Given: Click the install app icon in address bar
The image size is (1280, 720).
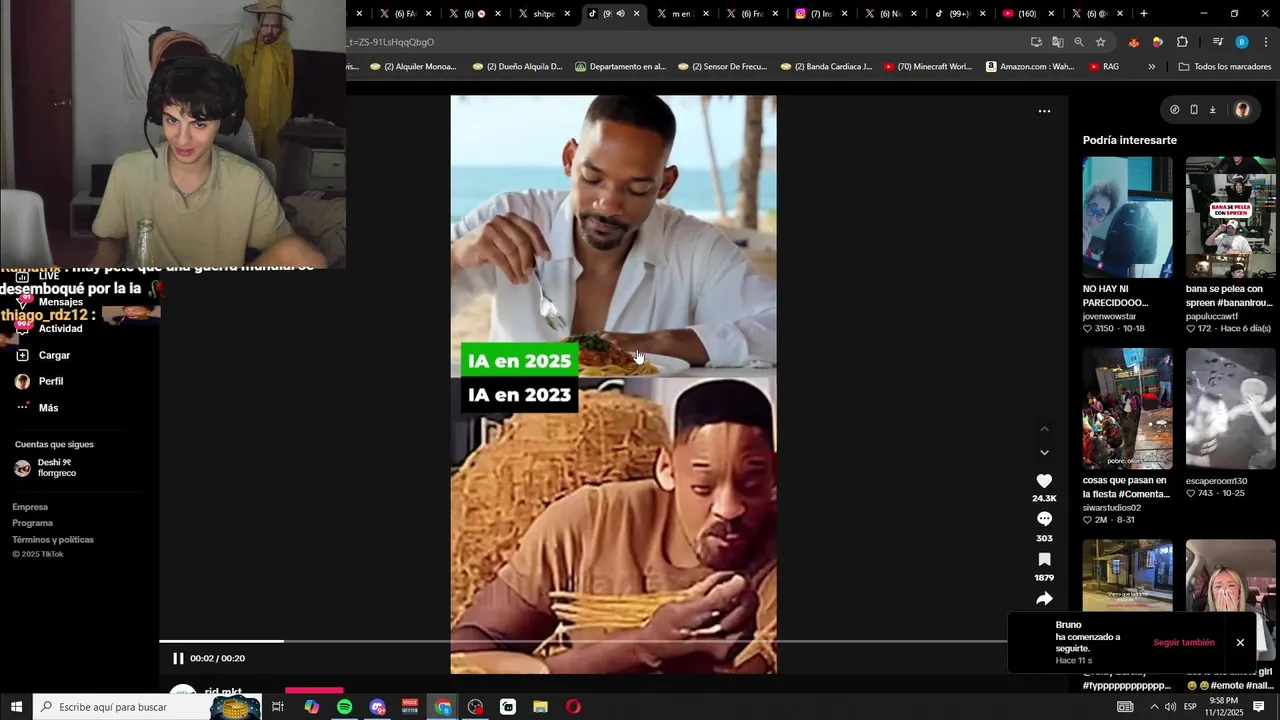Looking at the screenshot, I should tap(1036, 42).
